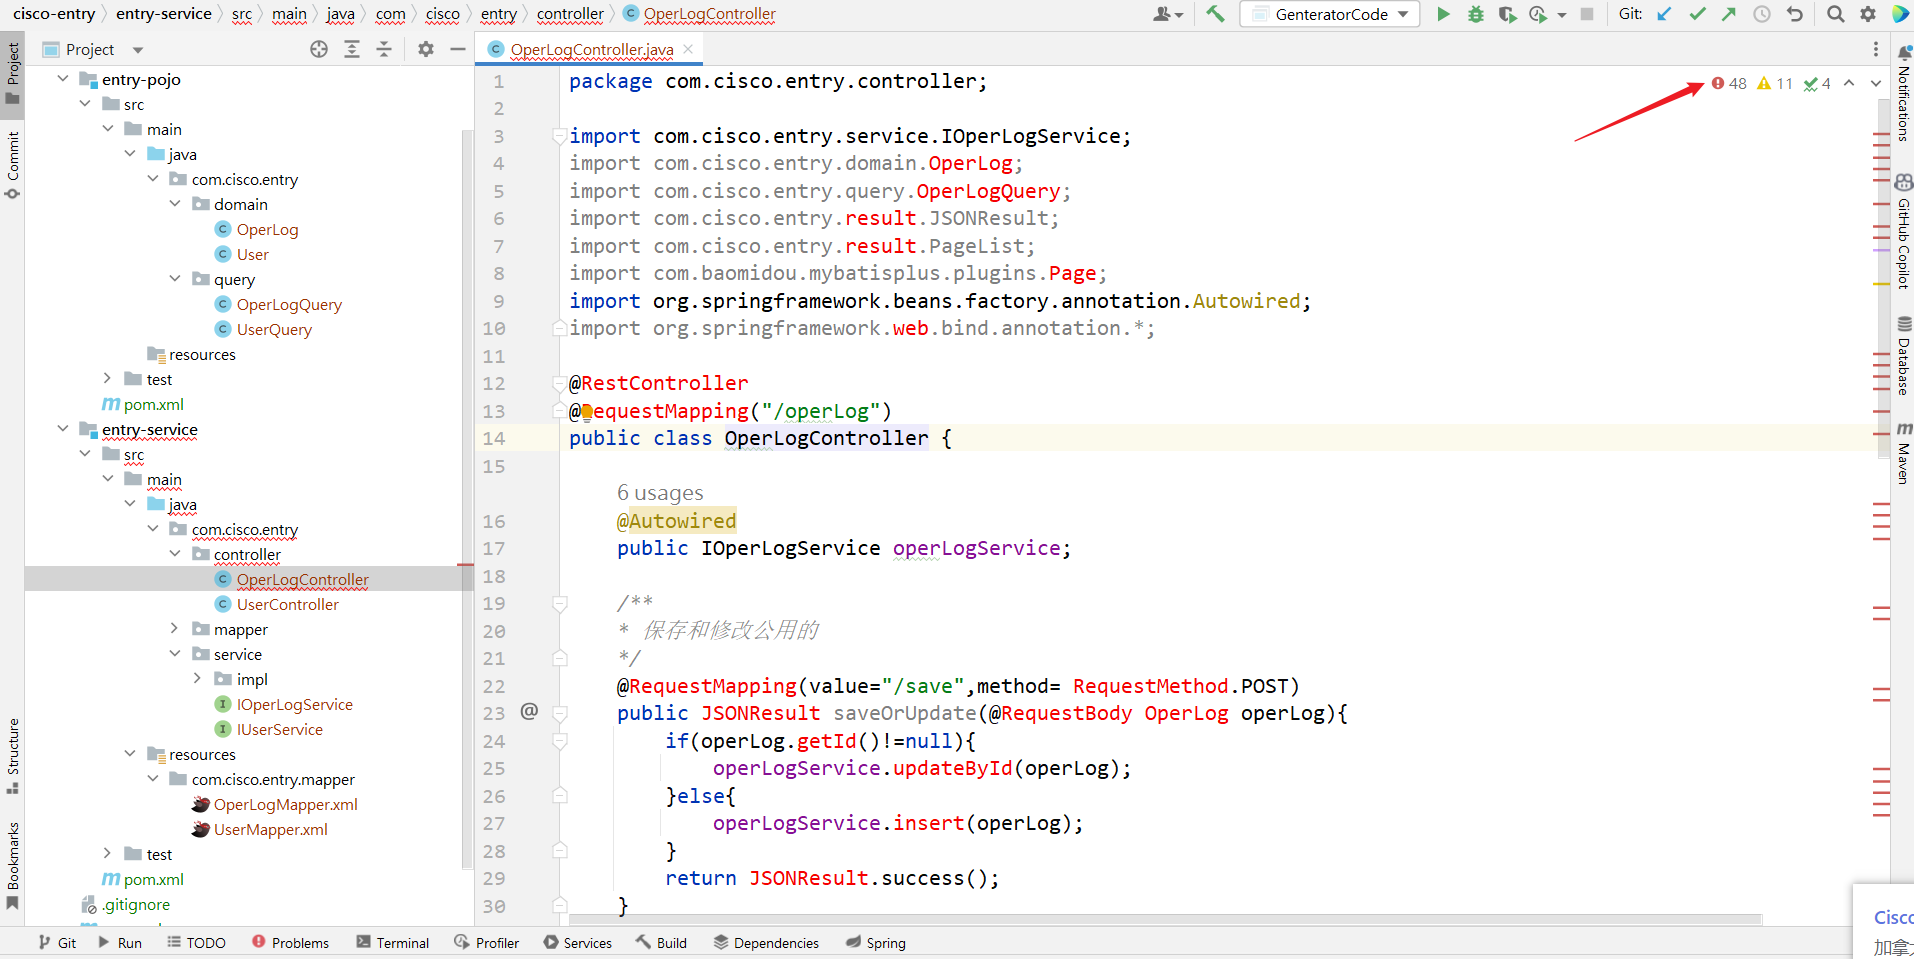
Task: Select IOperLogService interface in tree
Action: coord(295,704)
